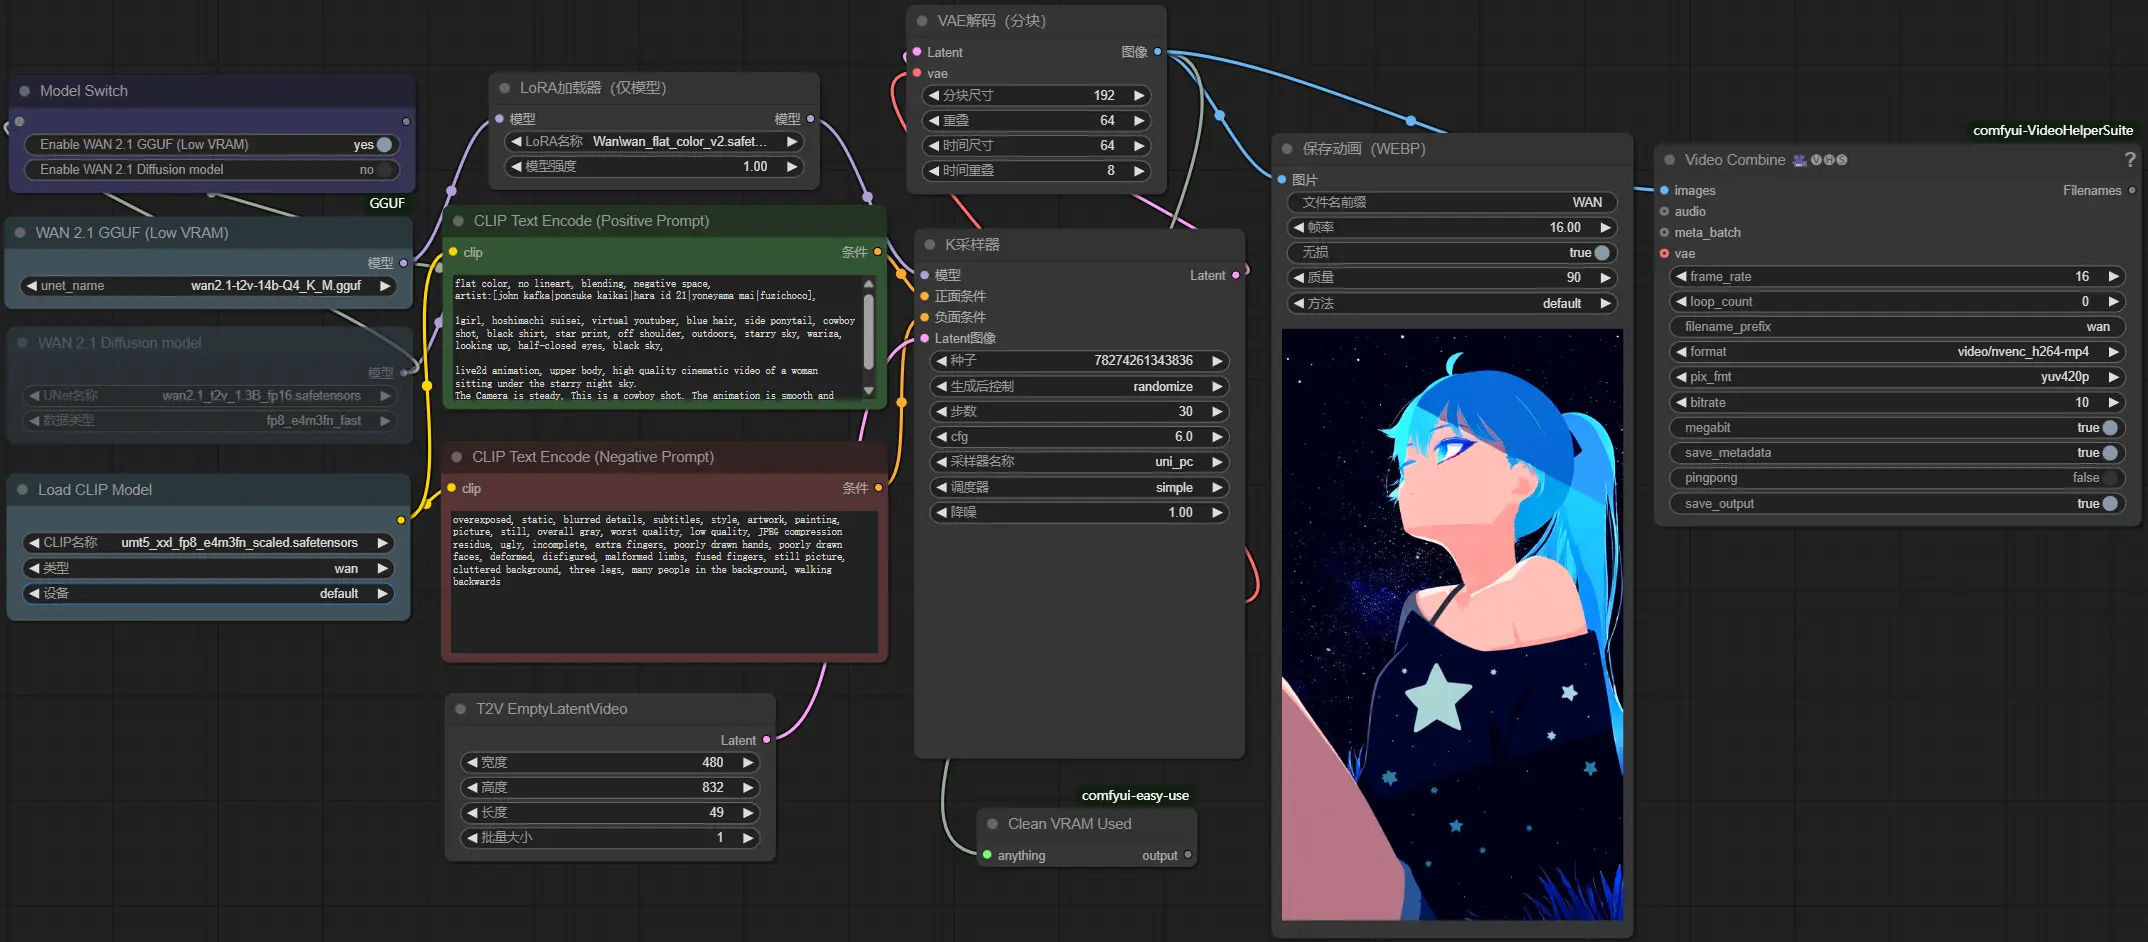
Task: Open the CLIP名称 umt5_xxl model dropdown
Action: pos(208,543)
